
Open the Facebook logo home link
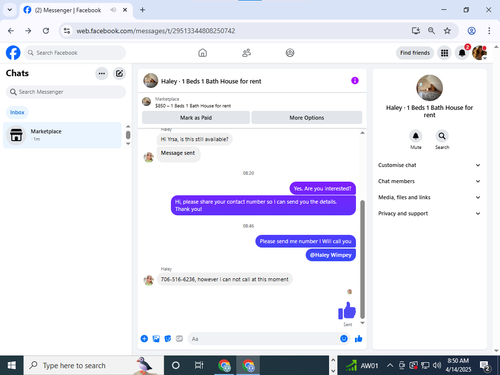click(13, 53)
